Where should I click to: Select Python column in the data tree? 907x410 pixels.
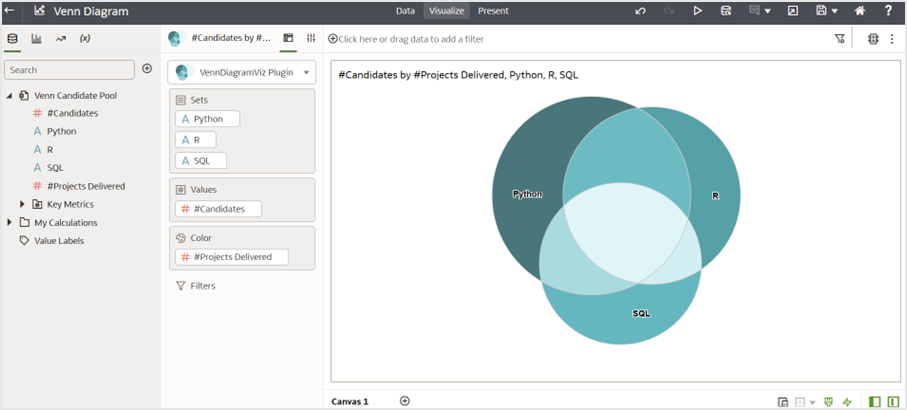[61, 131]
